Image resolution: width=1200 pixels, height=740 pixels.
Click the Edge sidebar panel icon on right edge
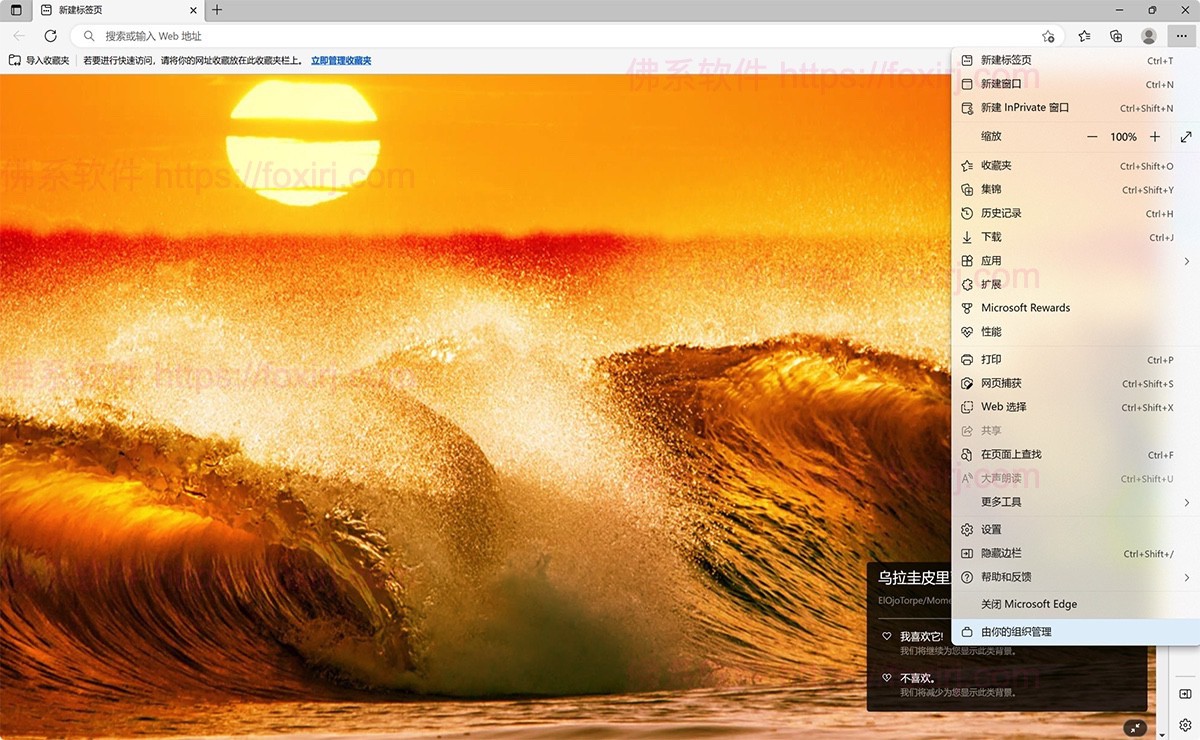pyautogui.click(x=1185, y=693)
